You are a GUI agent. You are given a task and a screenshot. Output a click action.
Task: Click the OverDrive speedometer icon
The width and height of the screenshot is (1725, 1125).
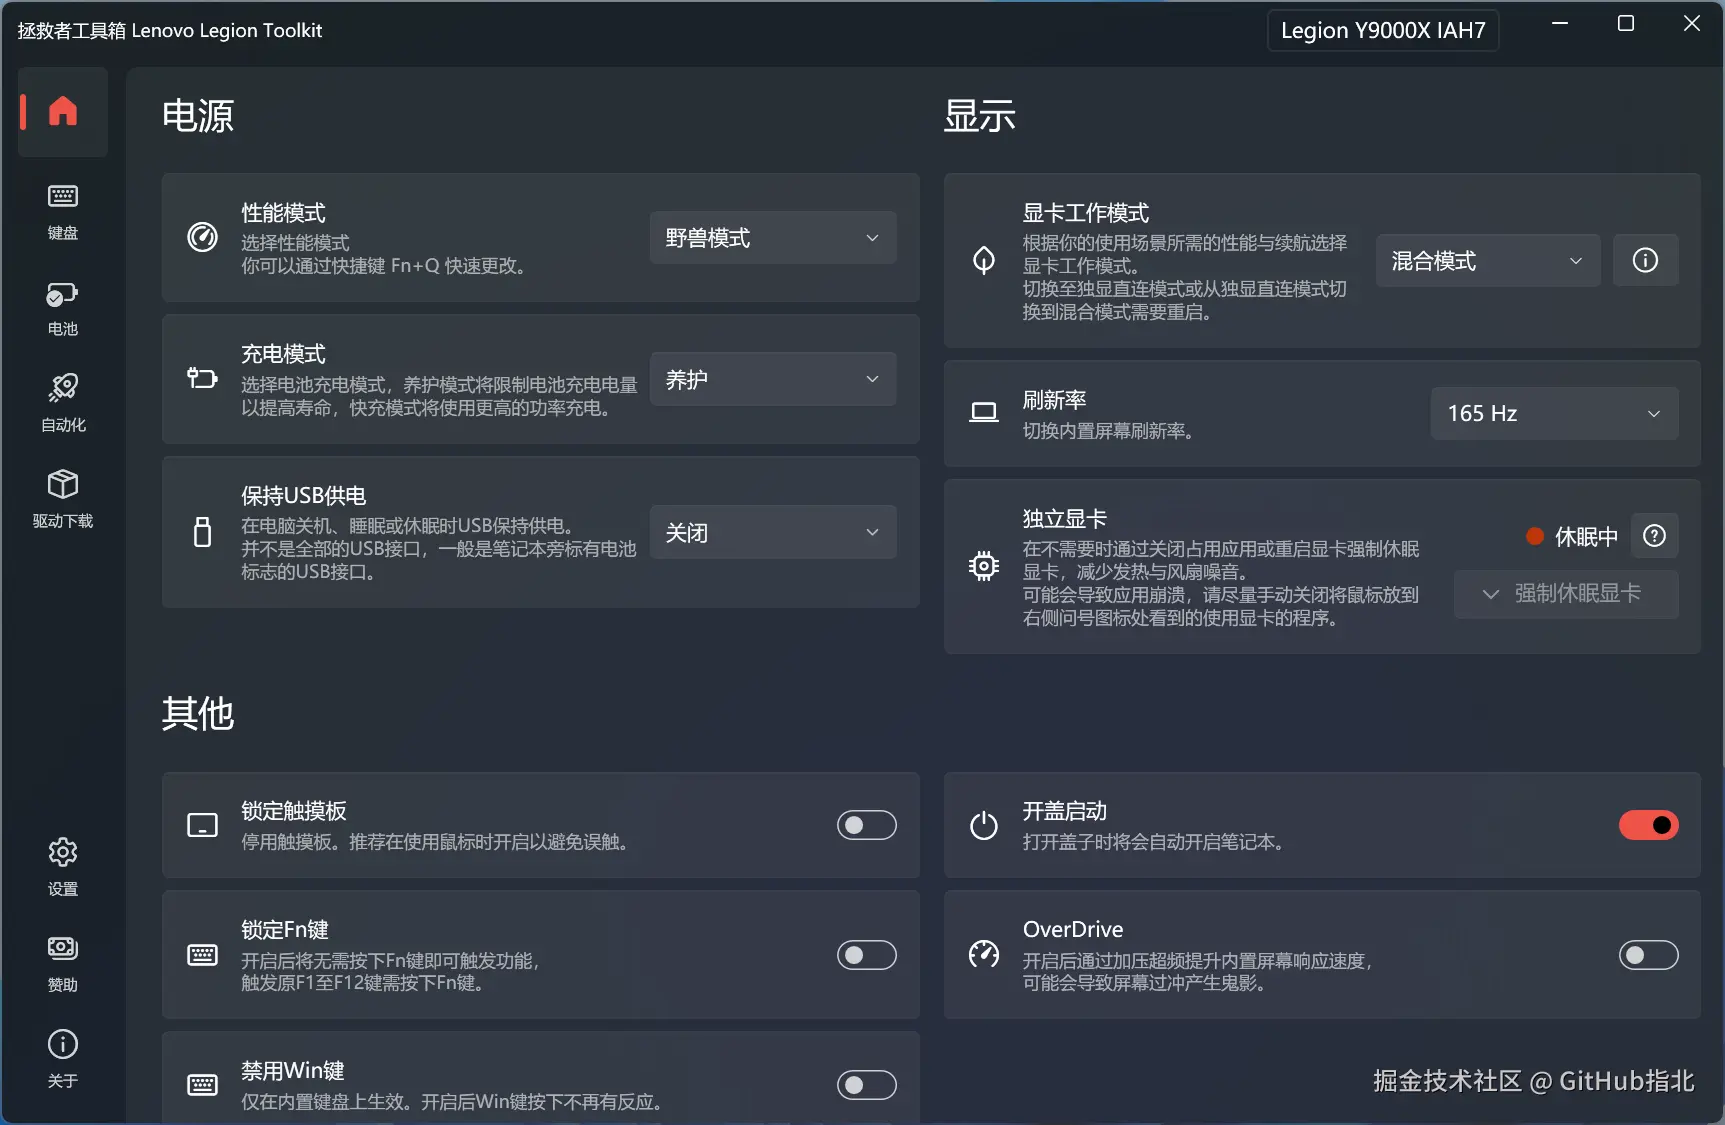(x=984, y=955)
